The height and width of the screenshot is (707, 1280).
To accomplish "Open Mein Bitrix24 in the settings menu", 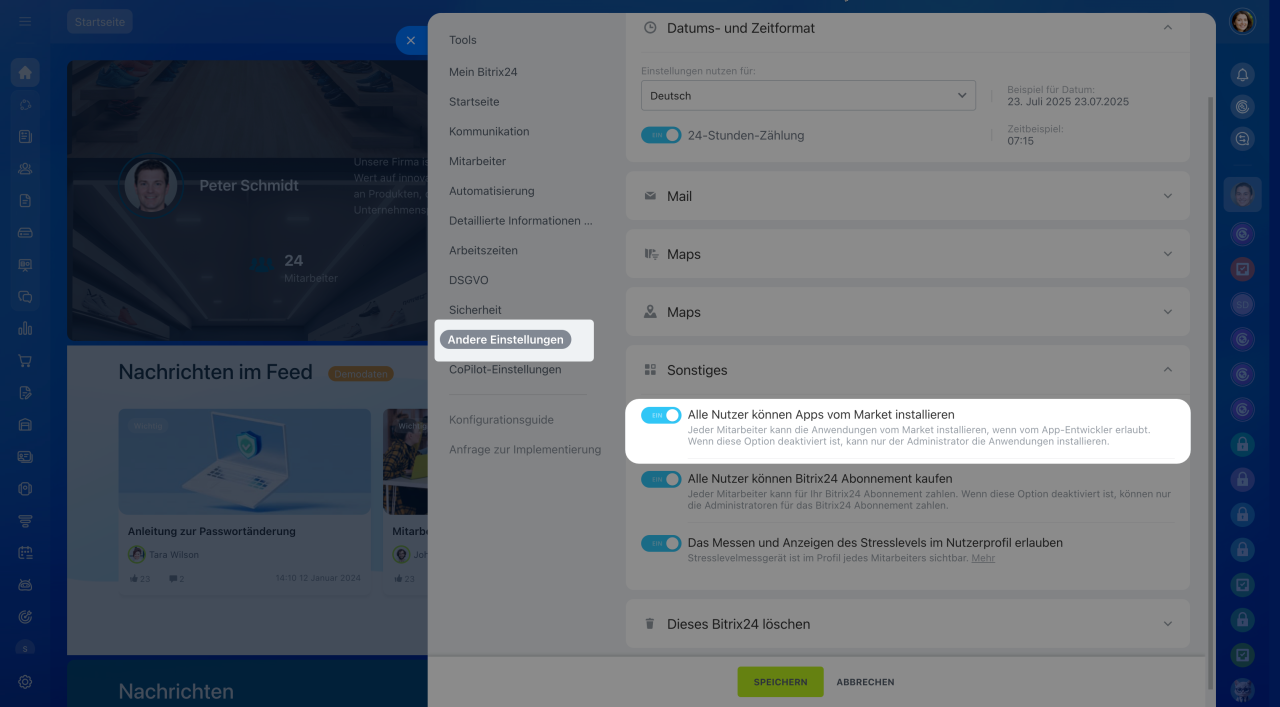I will pyautogui.click(x=483, y=72).
